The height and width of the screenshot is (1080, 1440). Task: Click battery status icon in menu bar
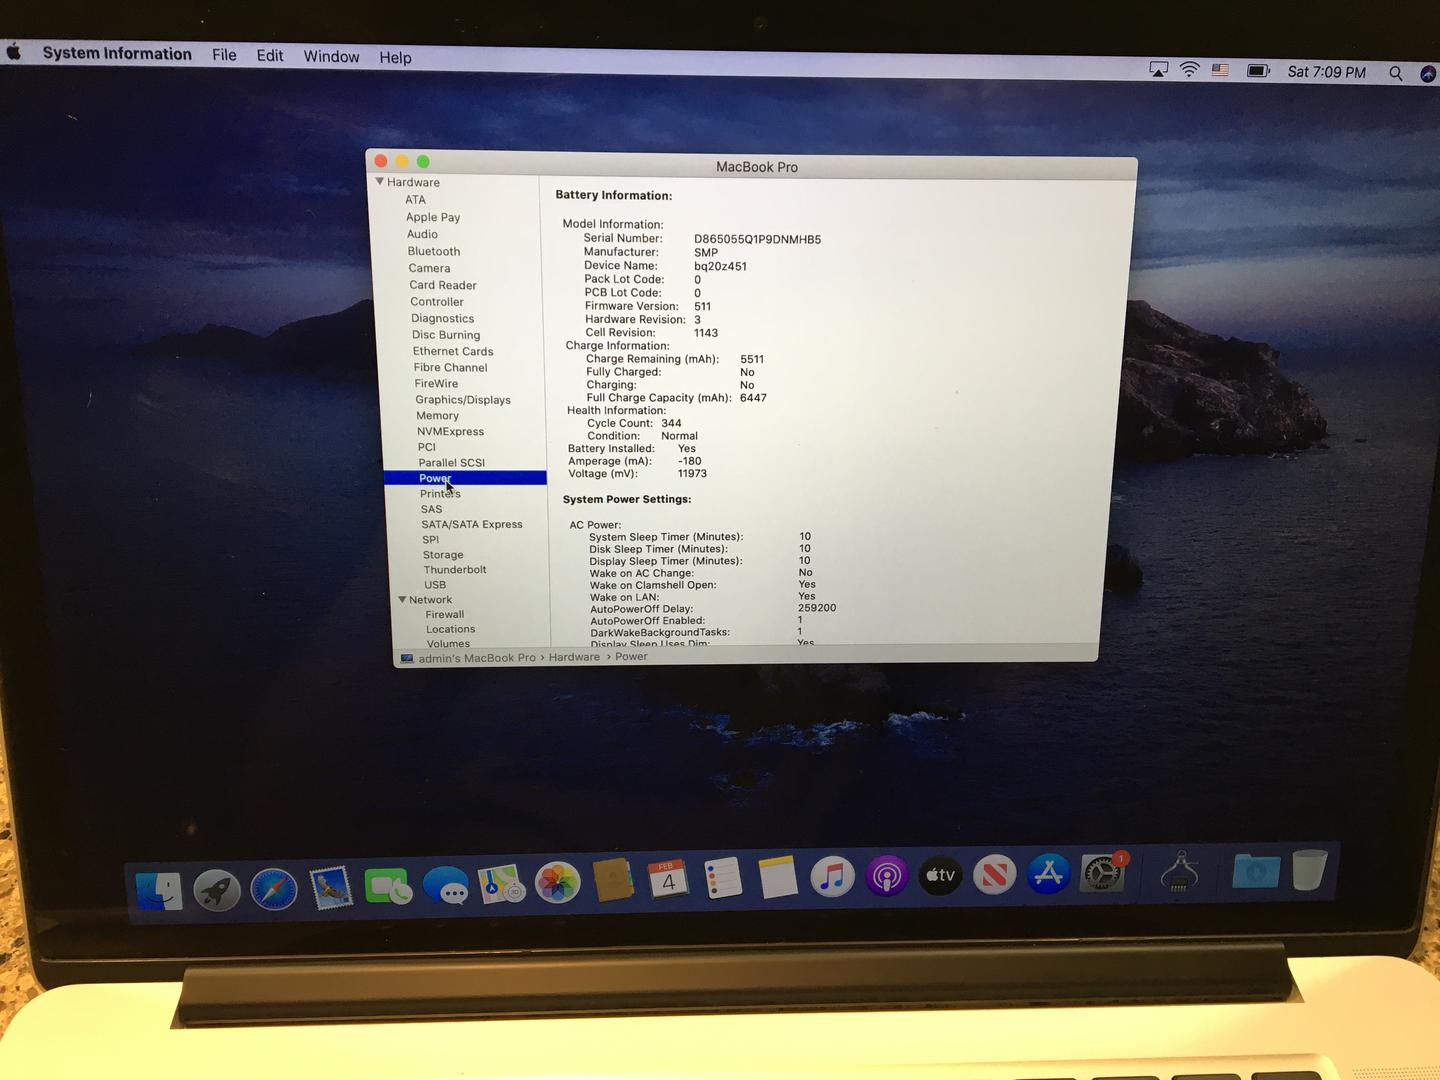[1258, 71]
